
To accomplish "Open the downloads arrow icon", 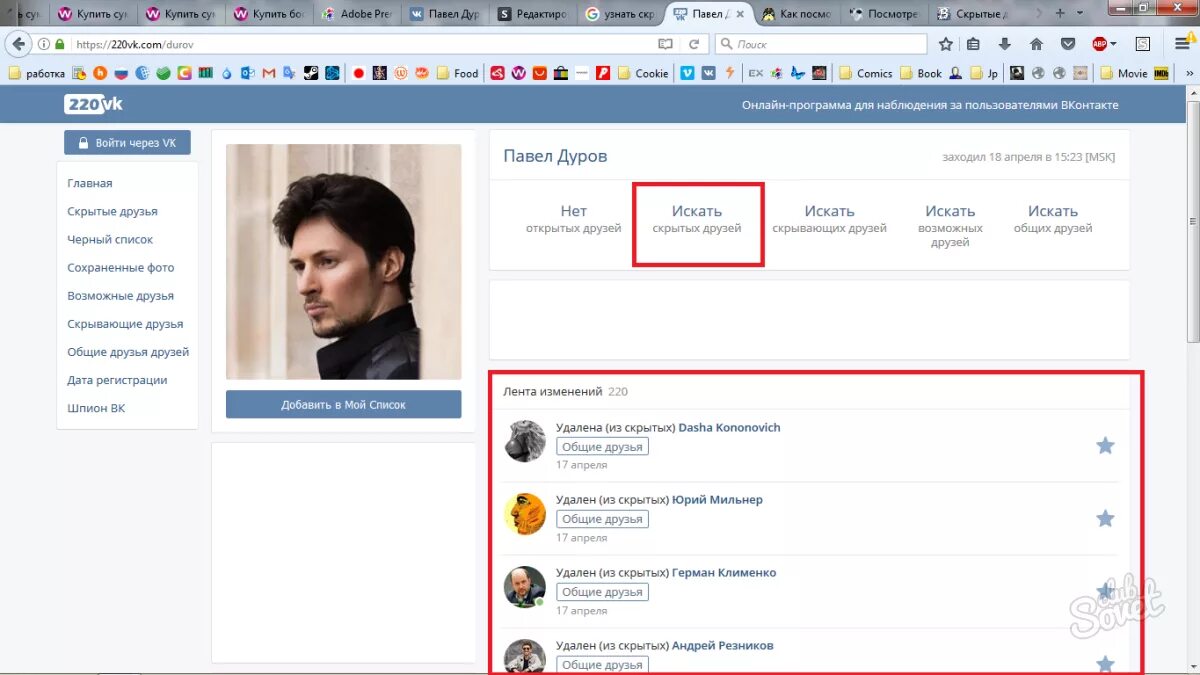I will [x=1005, y=45].
